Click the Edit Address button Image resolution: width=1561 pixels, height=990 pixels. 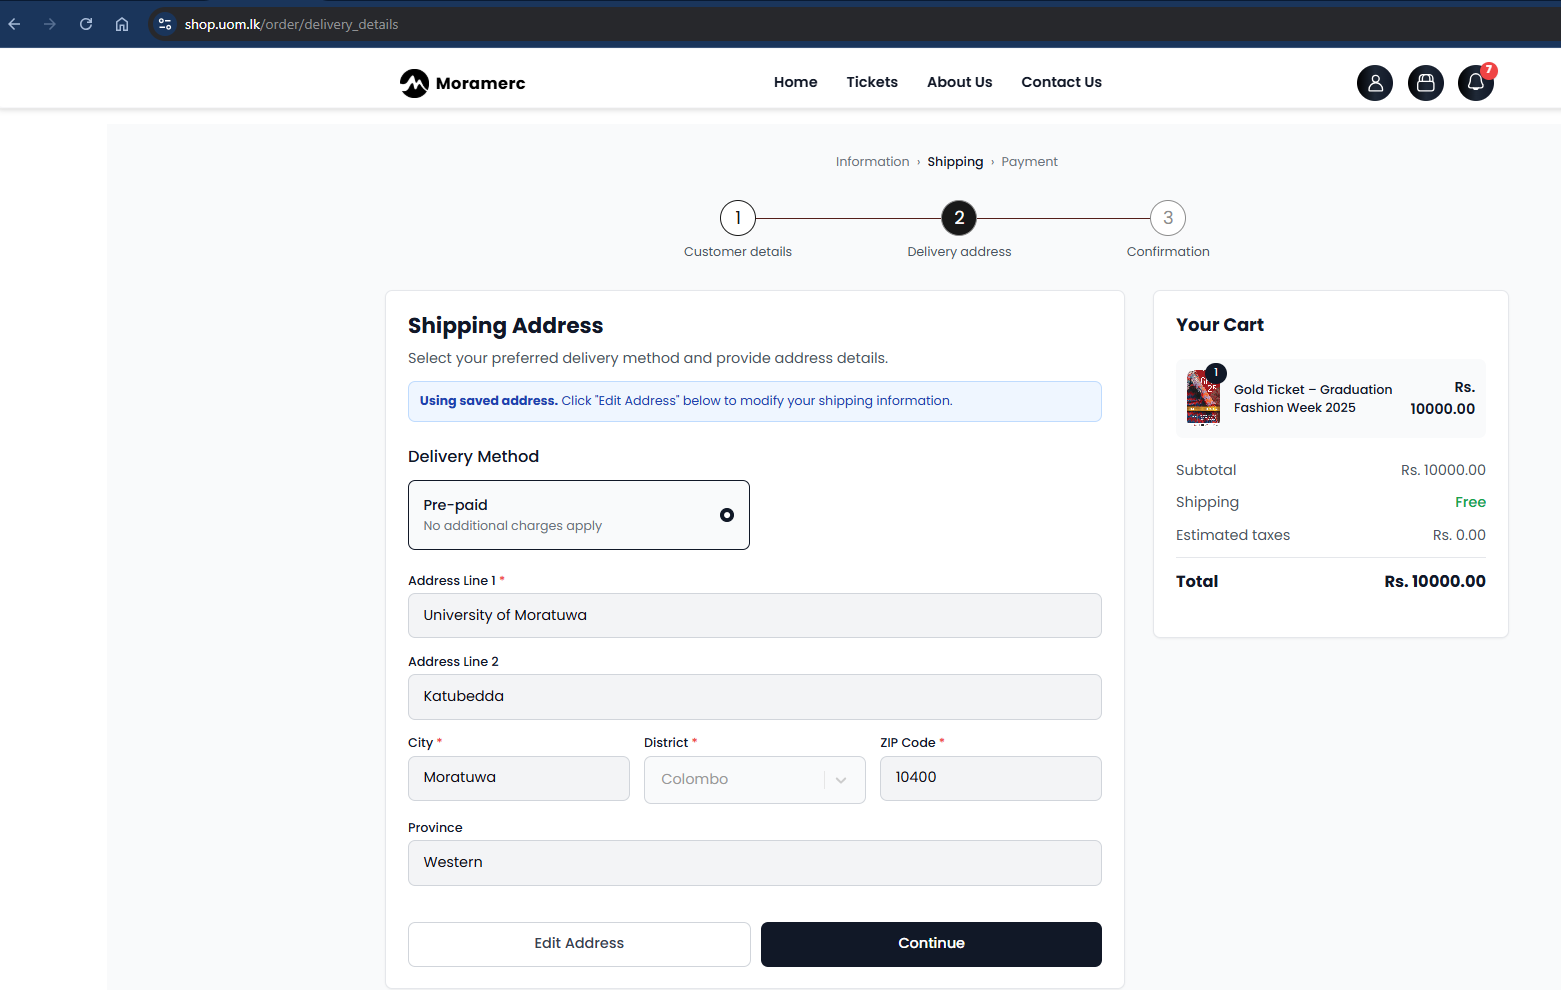click(x=579, y=944)
